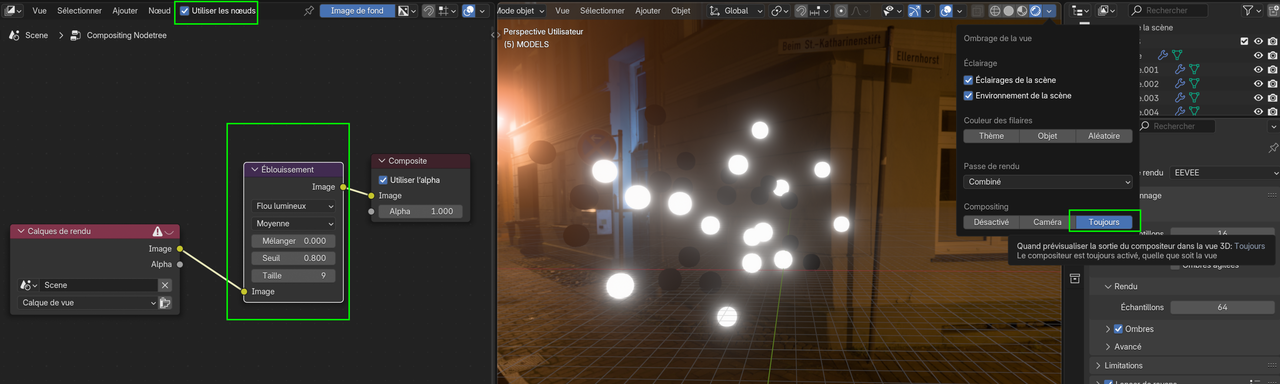Viewport: 1280px width, 384px height.
Task: Click the render icon beside Calque de vue
Action: tap(165, 303)
